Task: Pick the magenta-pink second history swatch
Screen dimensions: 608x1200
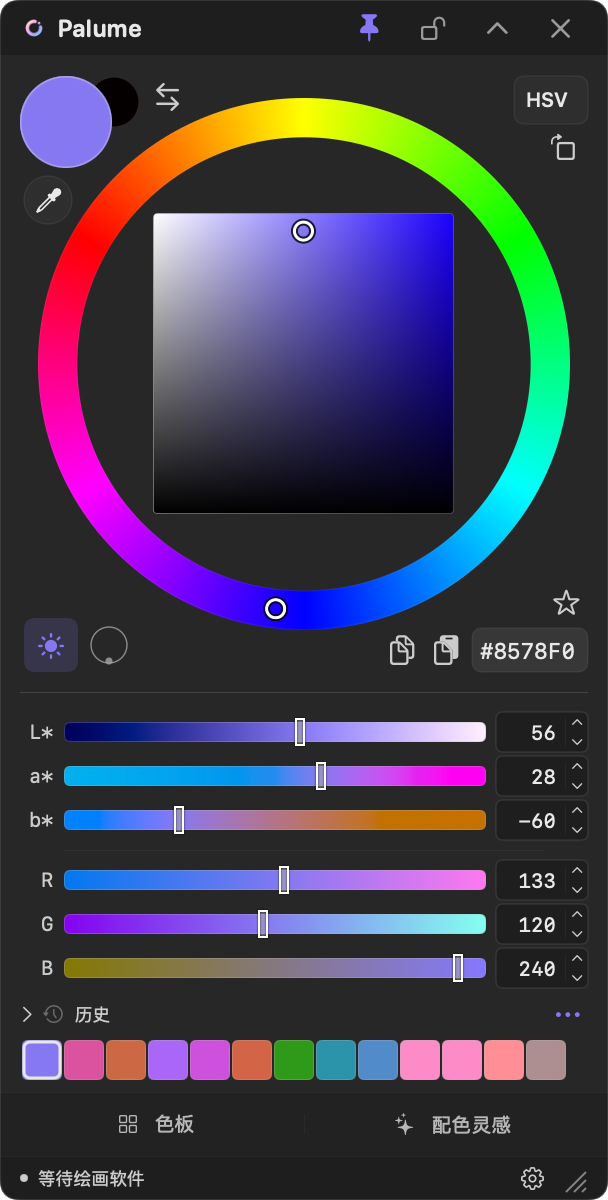Action: pos(84,1060)
